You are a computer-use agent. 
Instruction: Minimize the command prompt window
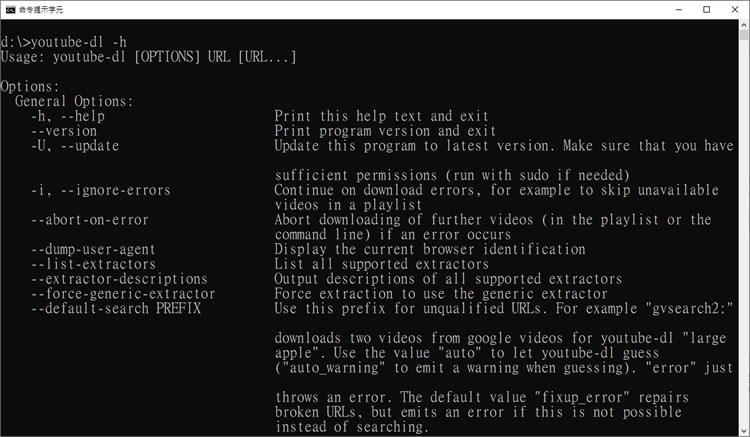(x=679, y=10)
